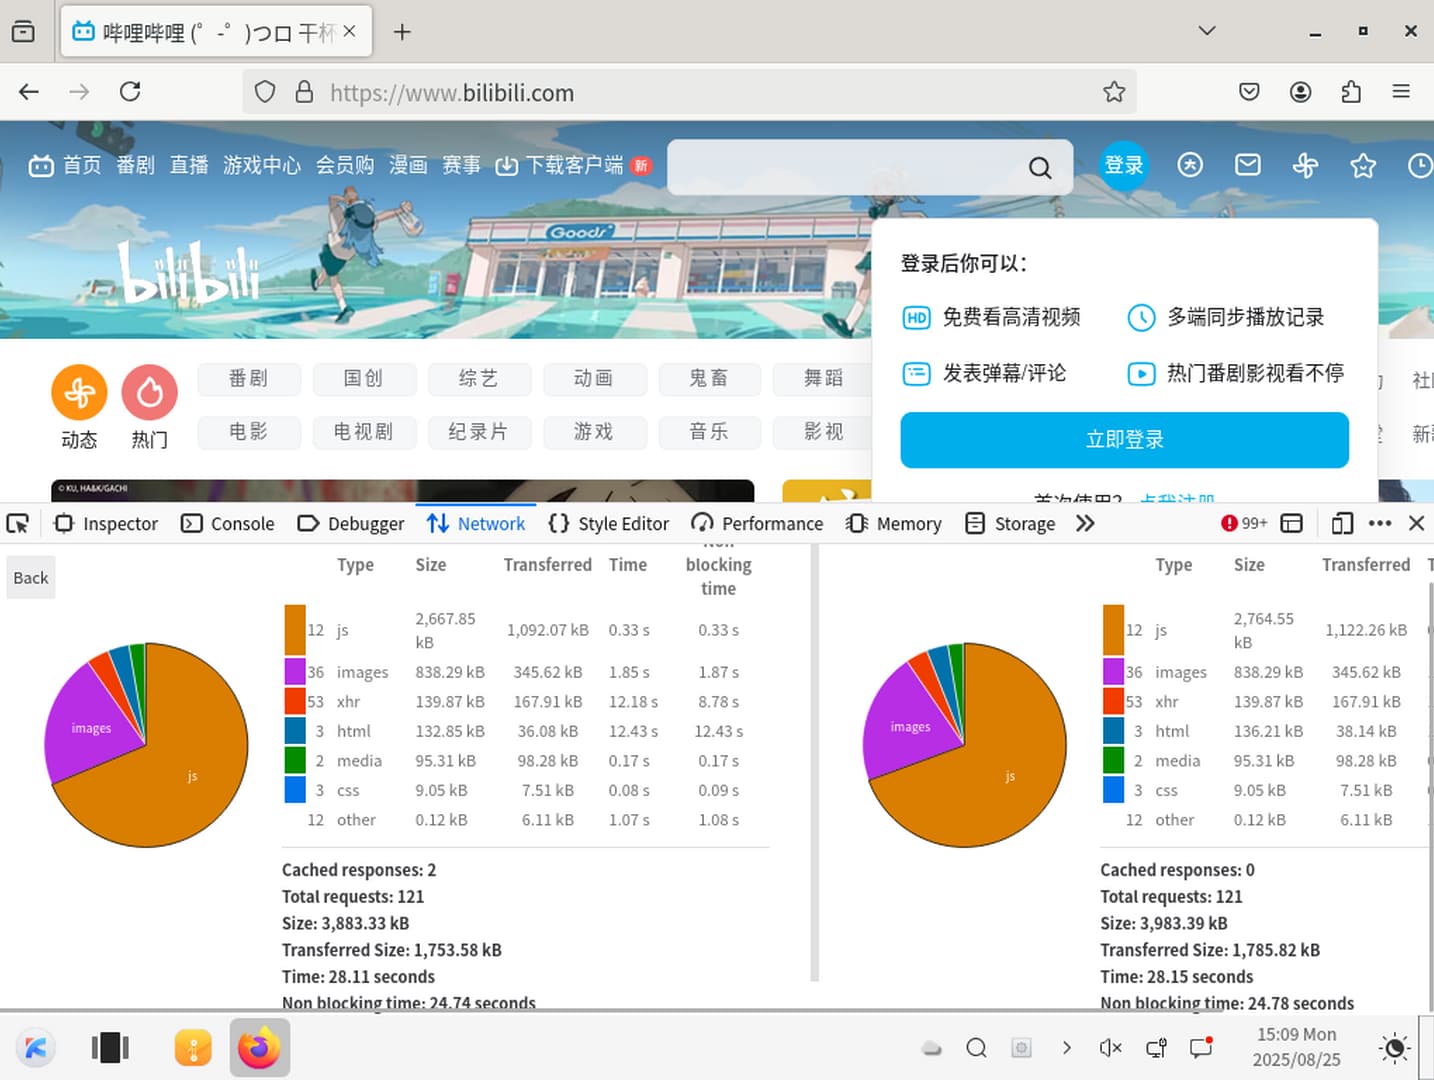Click the red error count badge 99+
This screenshot has width=1434, height=1080.
click(1243, 523)
